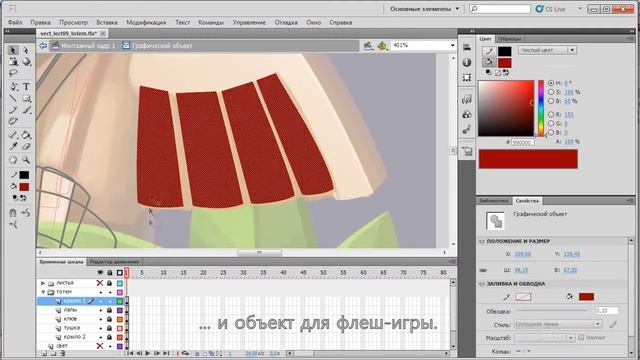
Task: Select the Subselection tool
Action: pyautogui.click(x=26, y=50)
